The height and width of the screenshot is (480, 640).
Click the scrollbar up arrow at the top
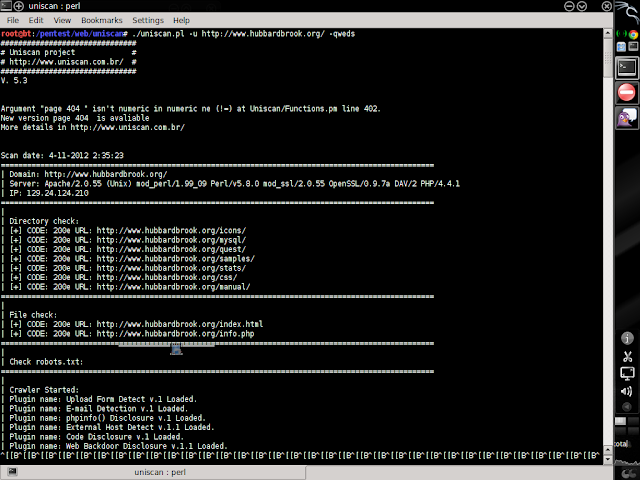[608, 33]
